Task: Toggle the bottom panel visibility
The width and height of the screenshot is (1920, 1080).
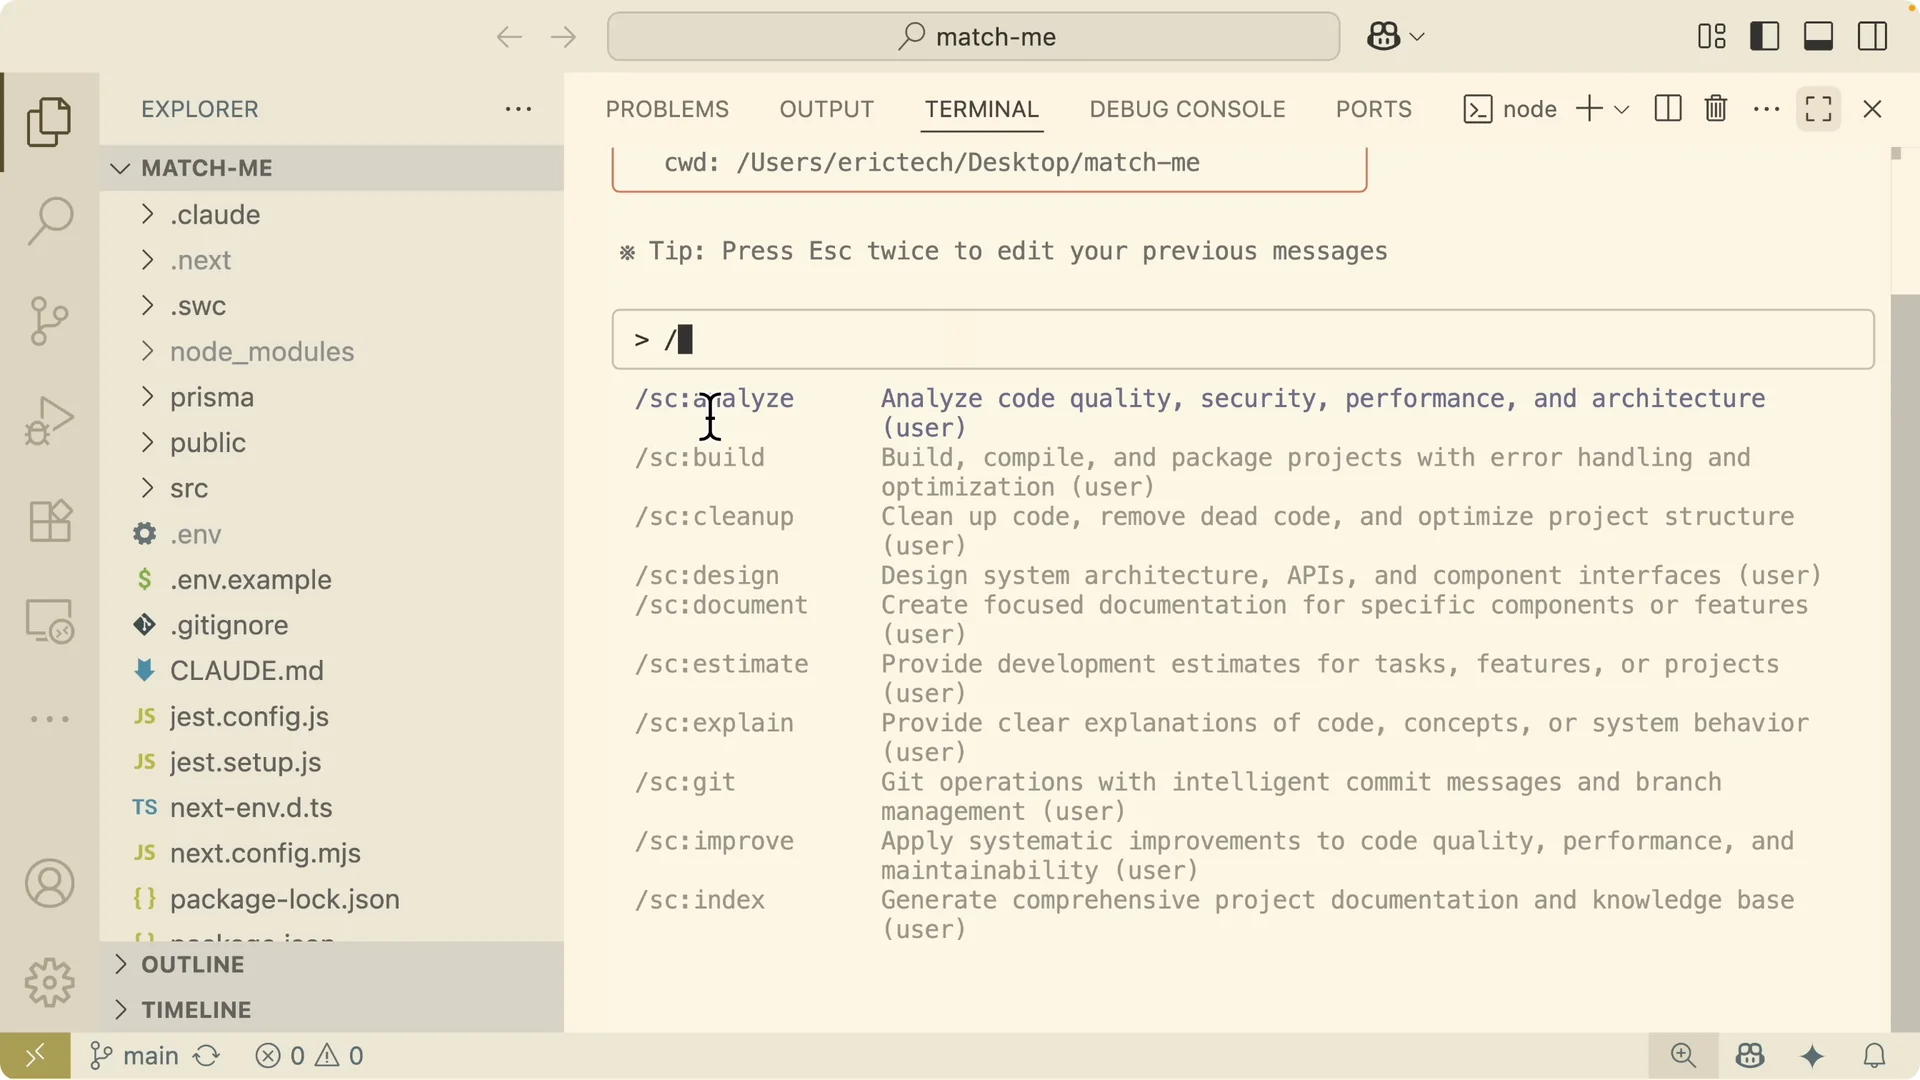Action: pyautogui.click(x=1819, y=37)
